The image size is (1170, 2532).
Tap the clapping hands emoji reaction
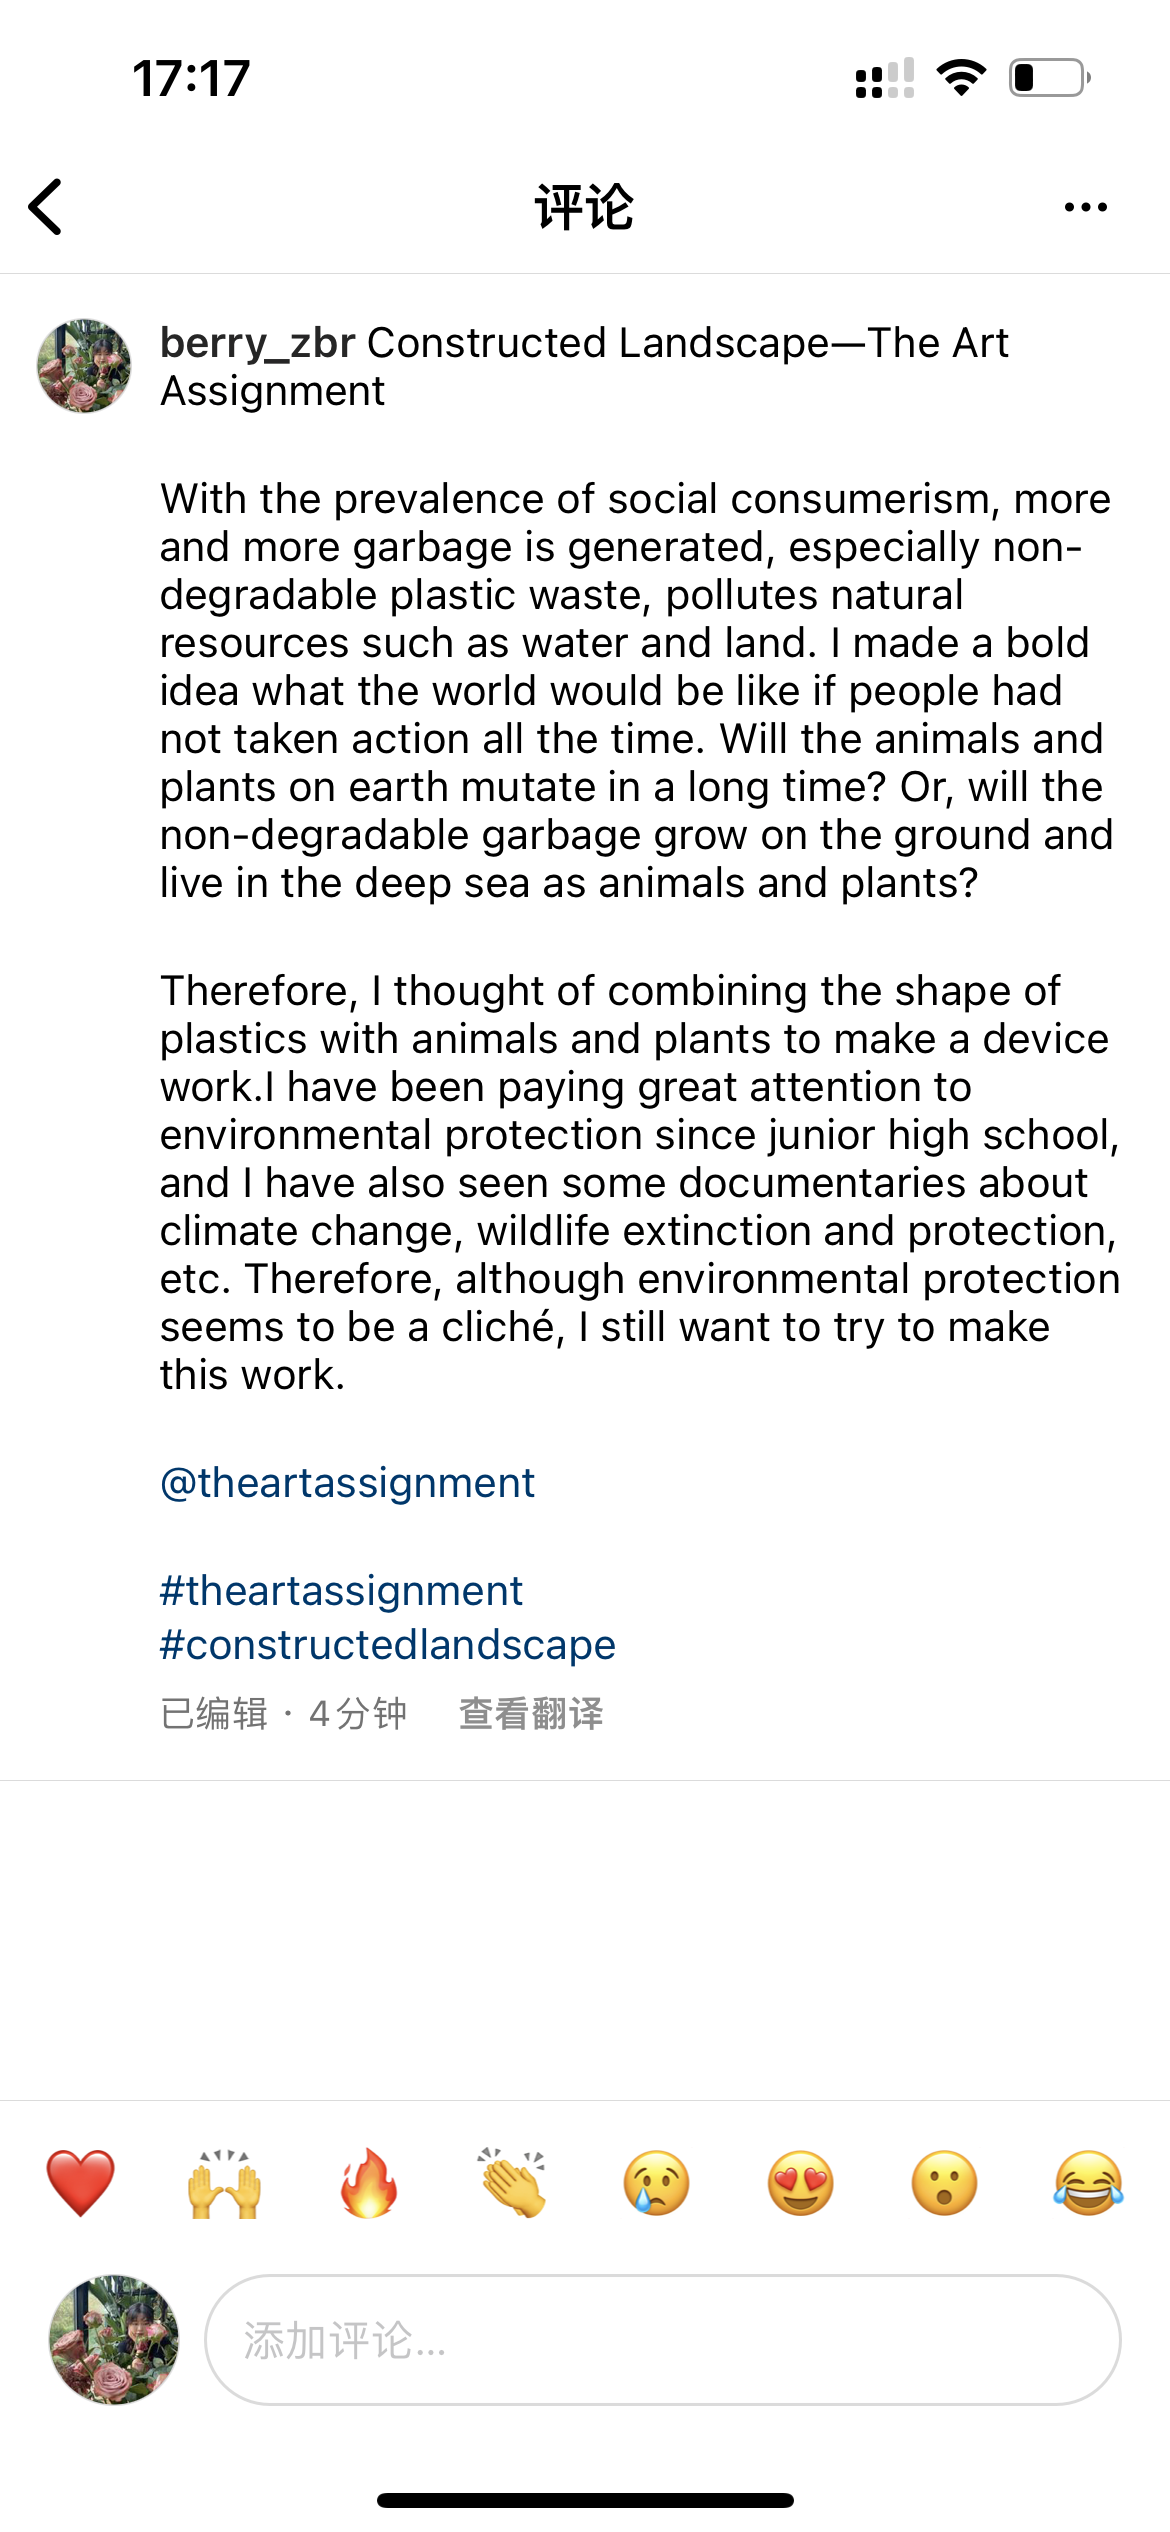click(513, 2182)
